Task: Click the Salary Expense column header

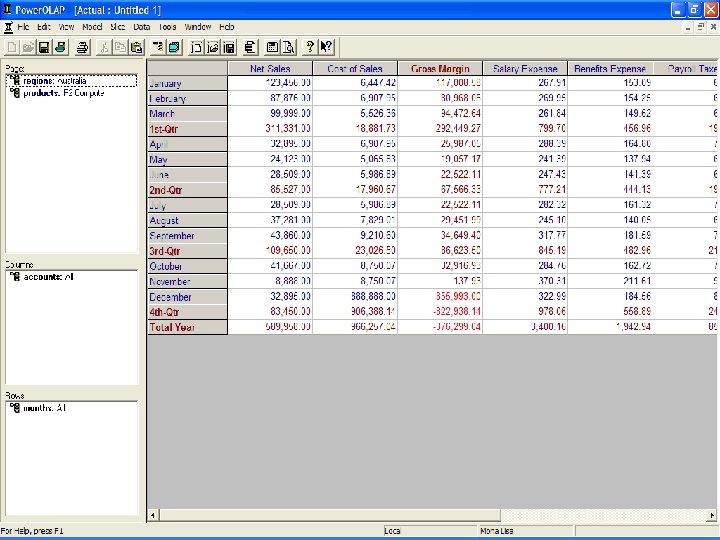Action: [x=525, y=68]
